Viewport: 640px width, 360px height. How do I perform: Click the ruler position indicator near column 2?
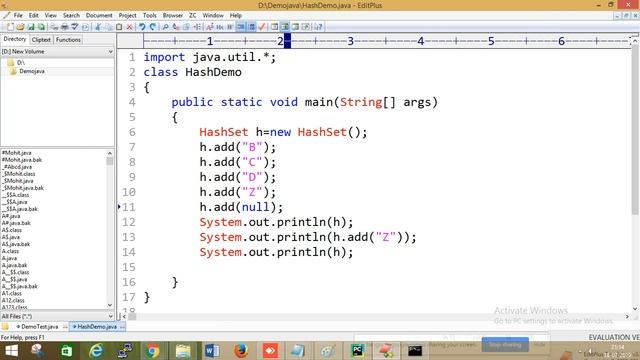287,41
